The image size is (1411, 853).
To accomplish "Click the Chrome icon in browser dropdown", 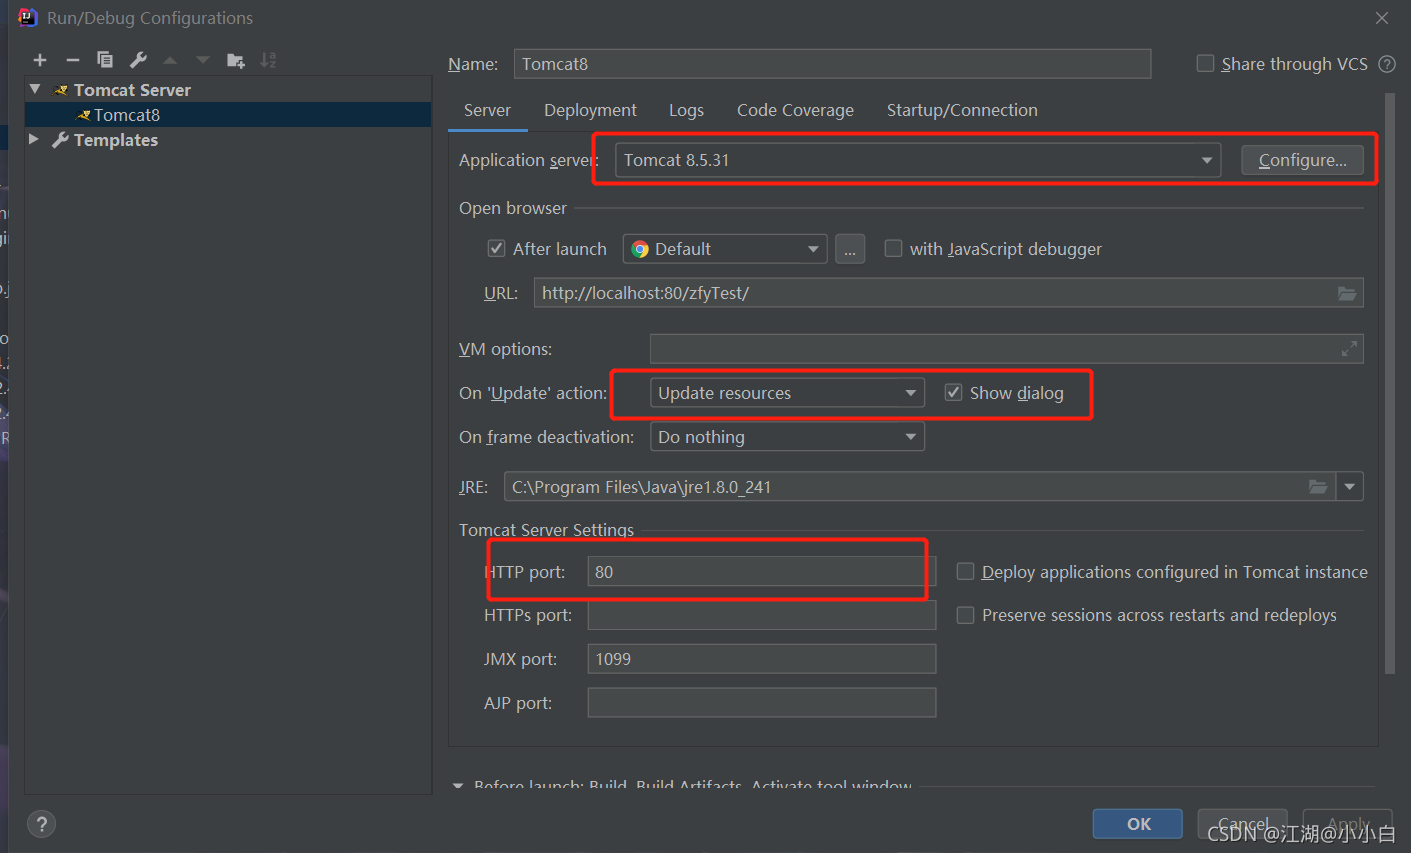I will click(640, 249).
